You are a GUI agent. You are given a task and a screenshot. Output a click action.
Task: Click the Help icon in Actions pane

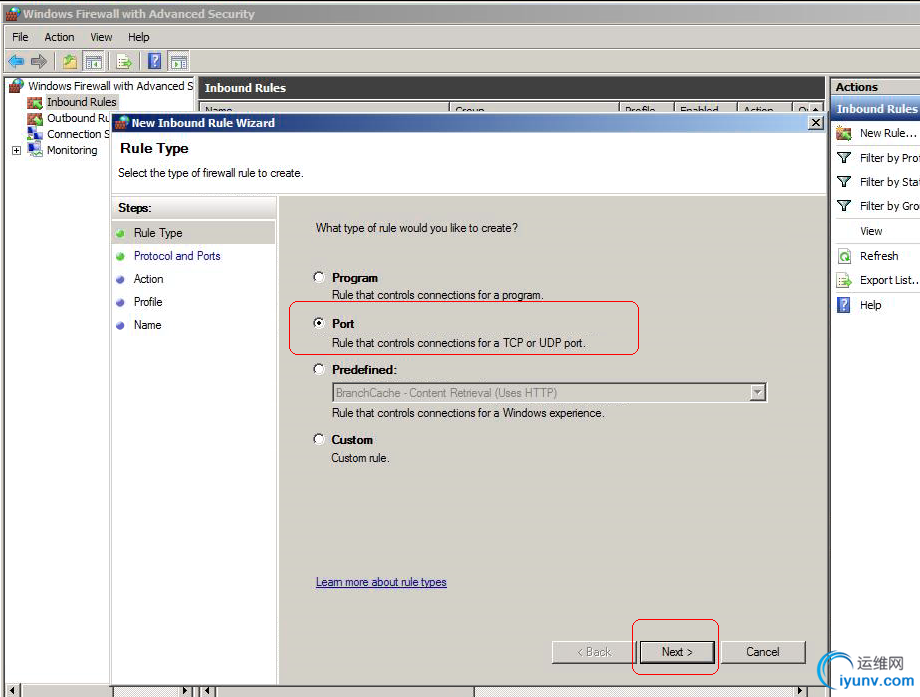tap(843, 305)
